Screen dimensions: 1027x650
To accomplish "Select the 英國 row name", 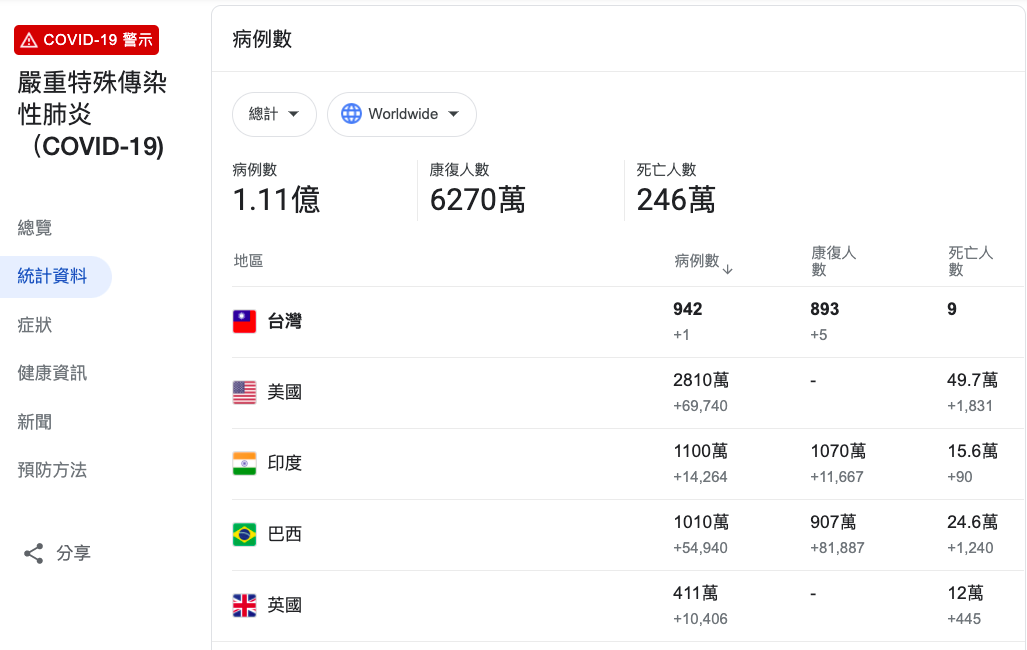I will [x=285, y=605].
